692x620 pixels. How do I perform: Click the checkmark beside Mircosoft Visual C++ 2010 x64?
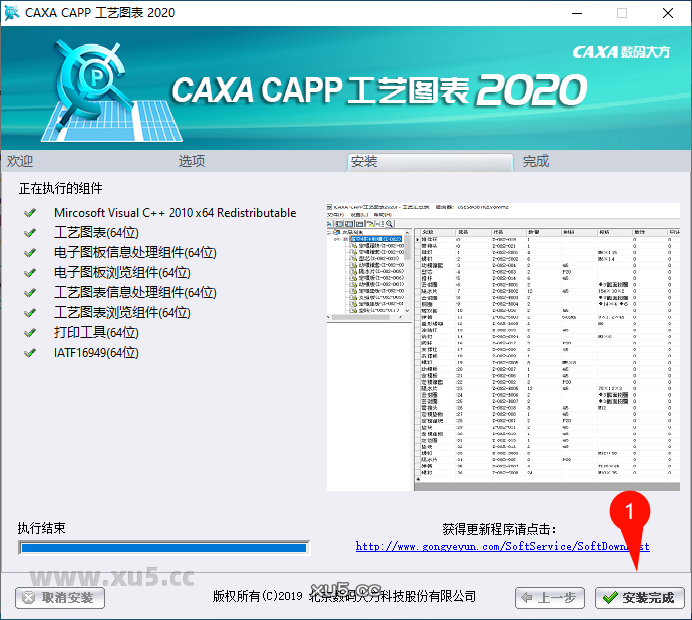[x=30, y=213]
